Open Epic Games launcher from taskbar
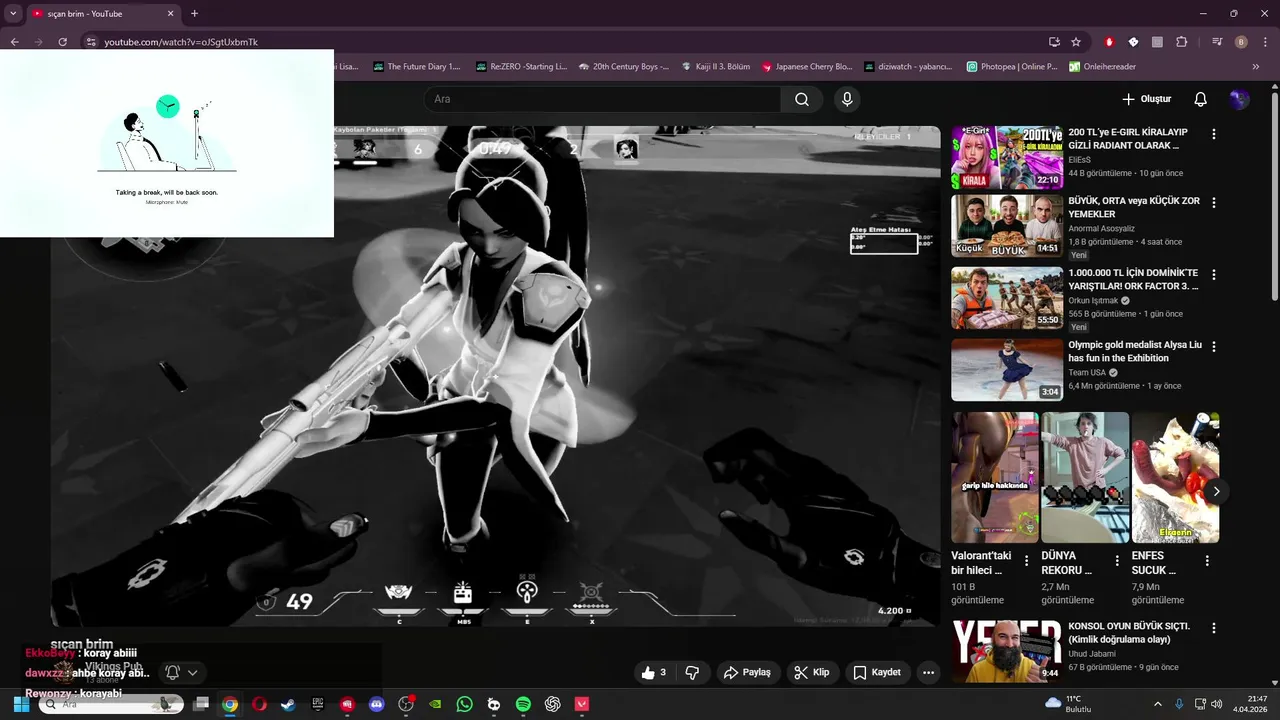 318,704
